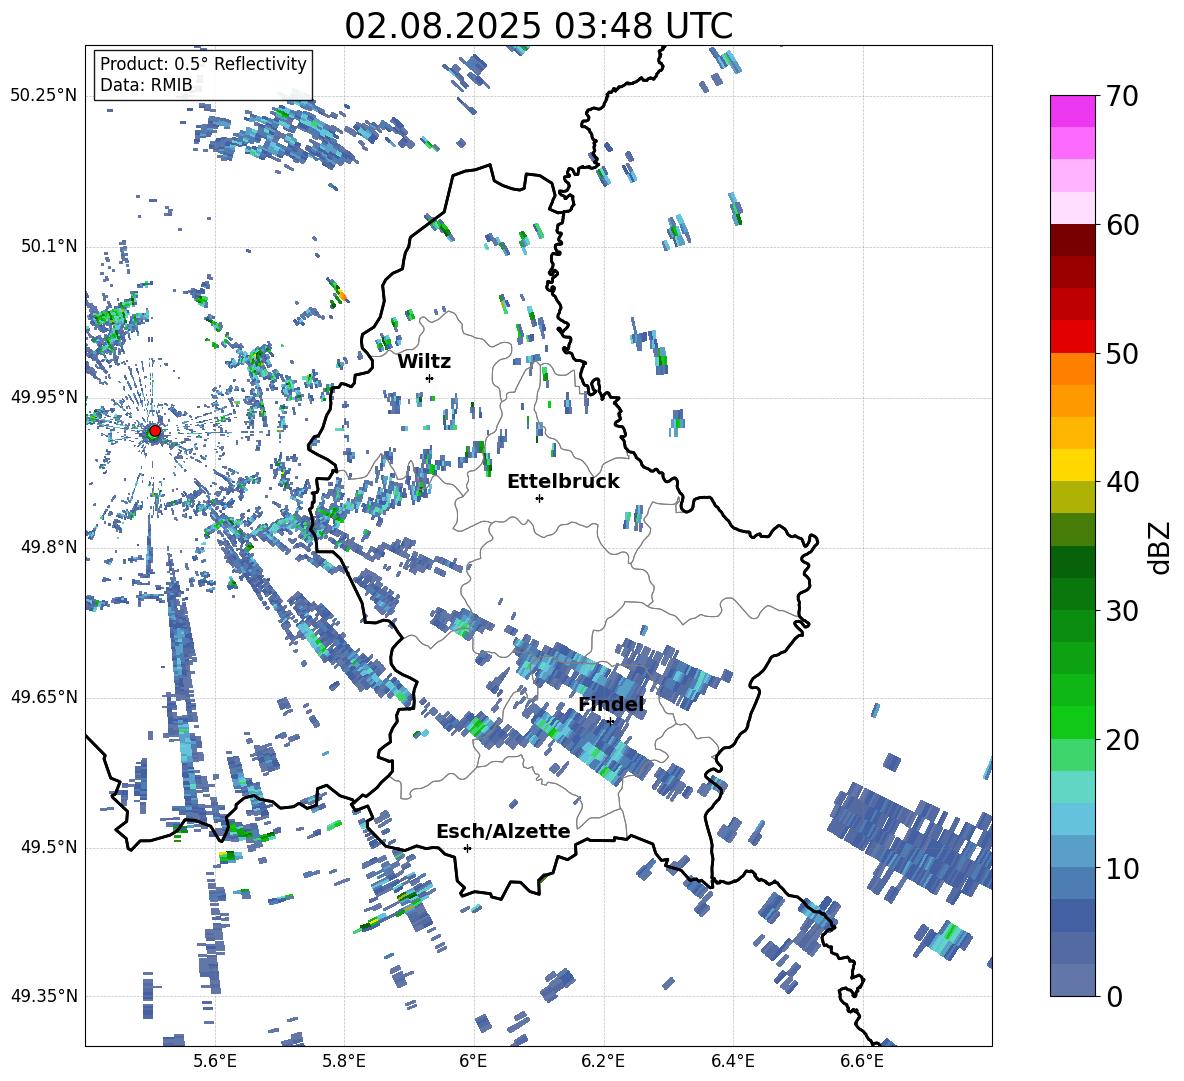The width and height of the screenshot is (1184, 1081).
Task: Click the Findel location label
Action: 612,704
